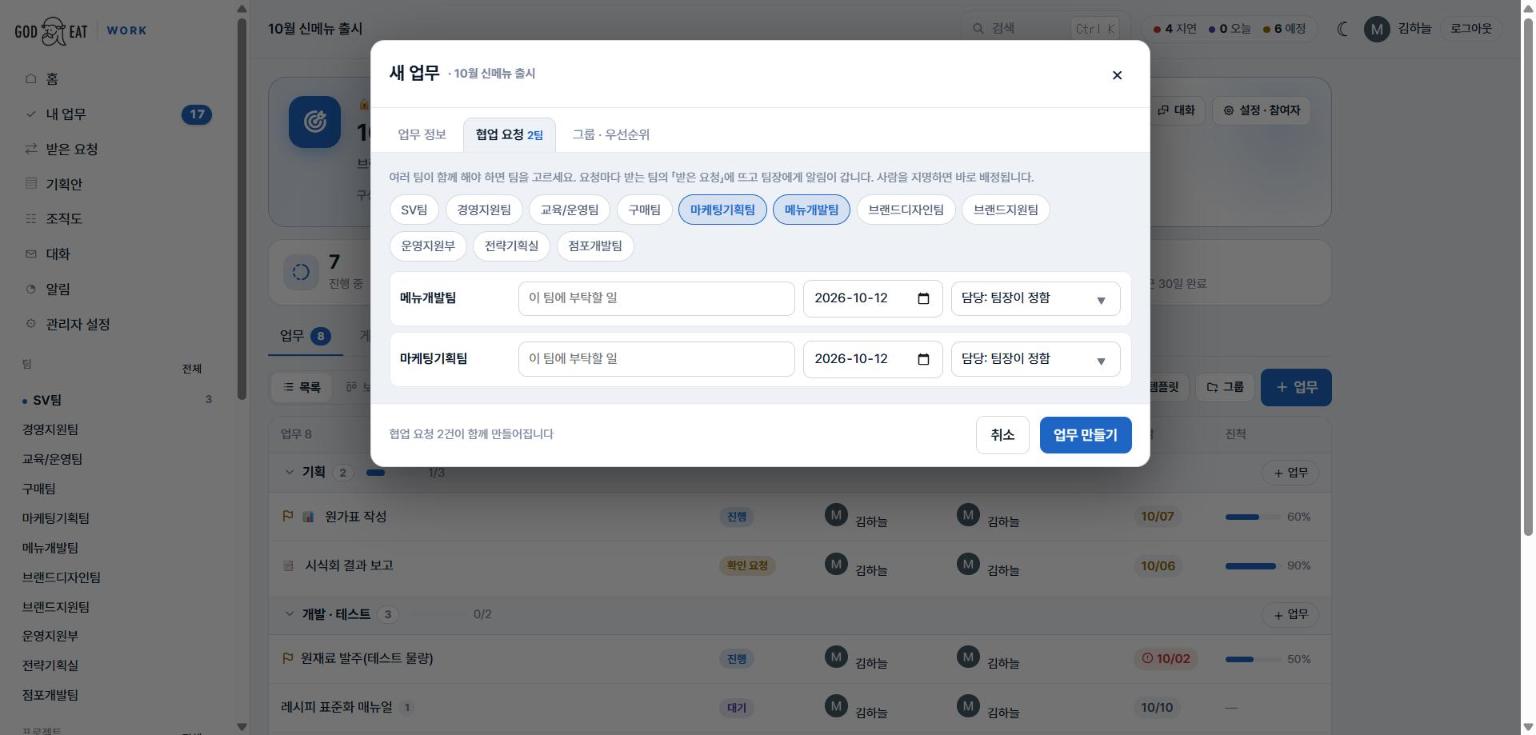This screenshot has height=735, width=1536.
Task: Open 기획안 in the sidebar
Action: (118, 184)
